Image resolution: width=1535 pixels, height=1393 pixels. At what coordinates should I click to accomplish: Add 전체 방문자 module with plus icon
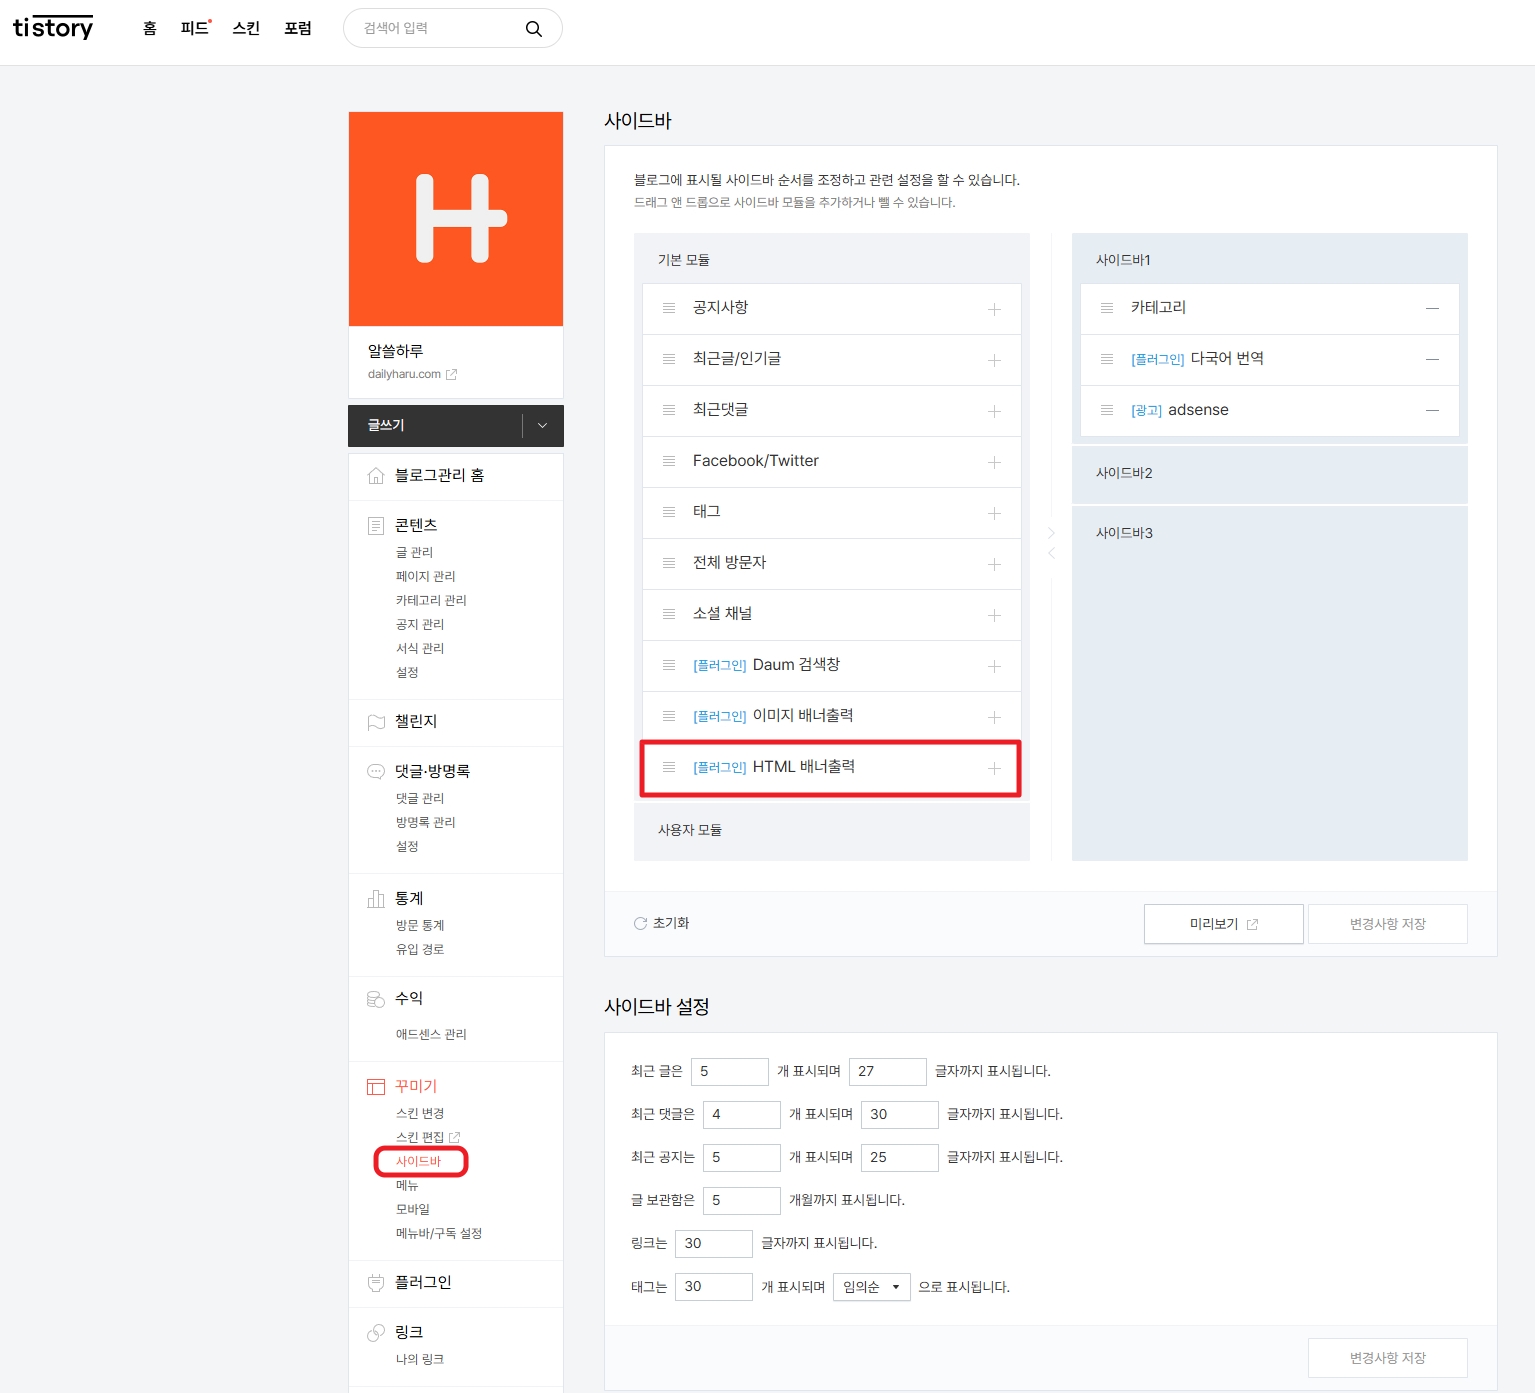pyautogui.click(x=994, y=564)
